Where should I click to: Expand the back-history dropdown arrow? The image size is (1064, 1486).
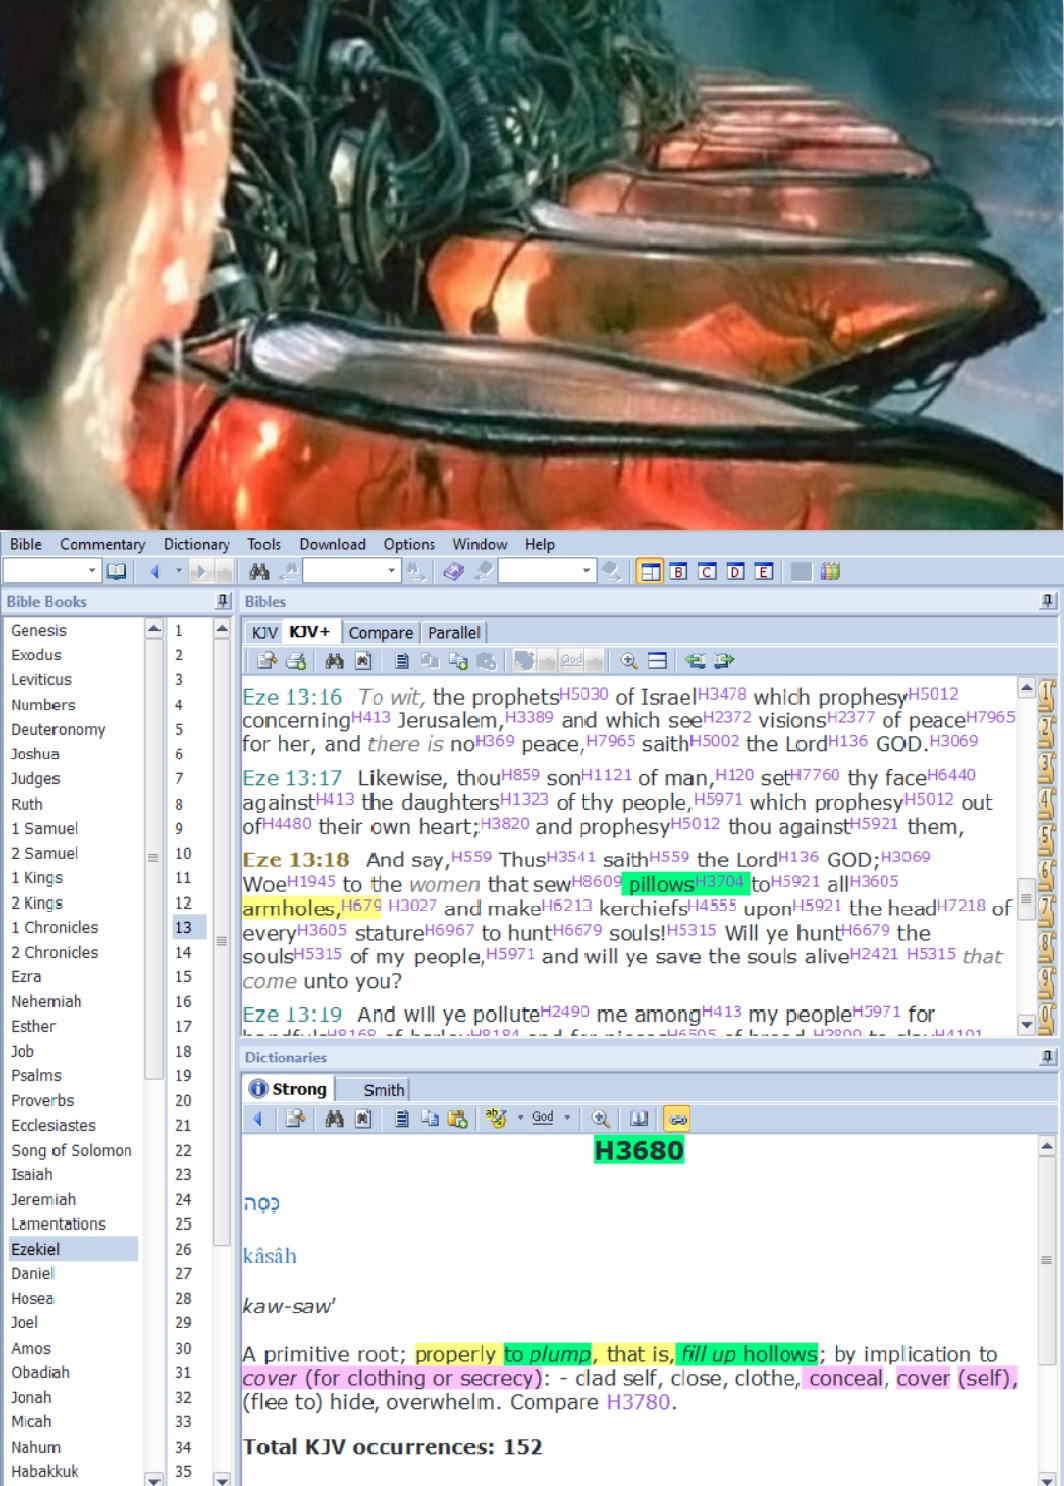point(178,571)
